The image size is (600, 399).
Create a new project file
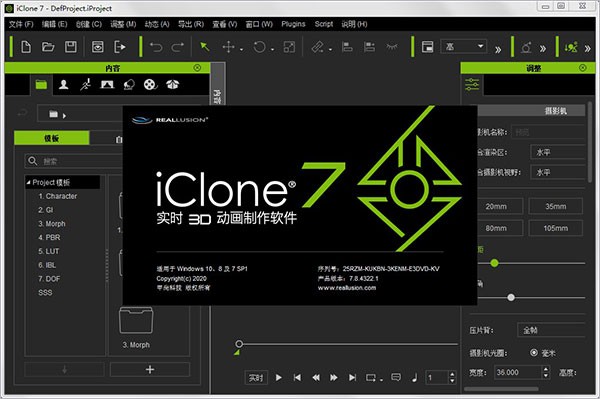(x=26, y=47)
